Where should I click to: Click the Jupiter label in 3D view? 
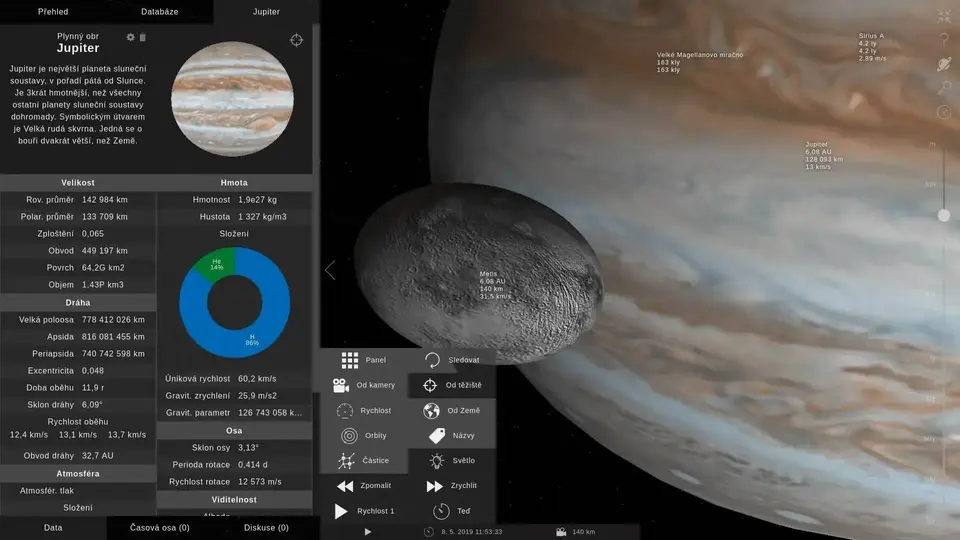pyautogui.click(x=824, y=156)
